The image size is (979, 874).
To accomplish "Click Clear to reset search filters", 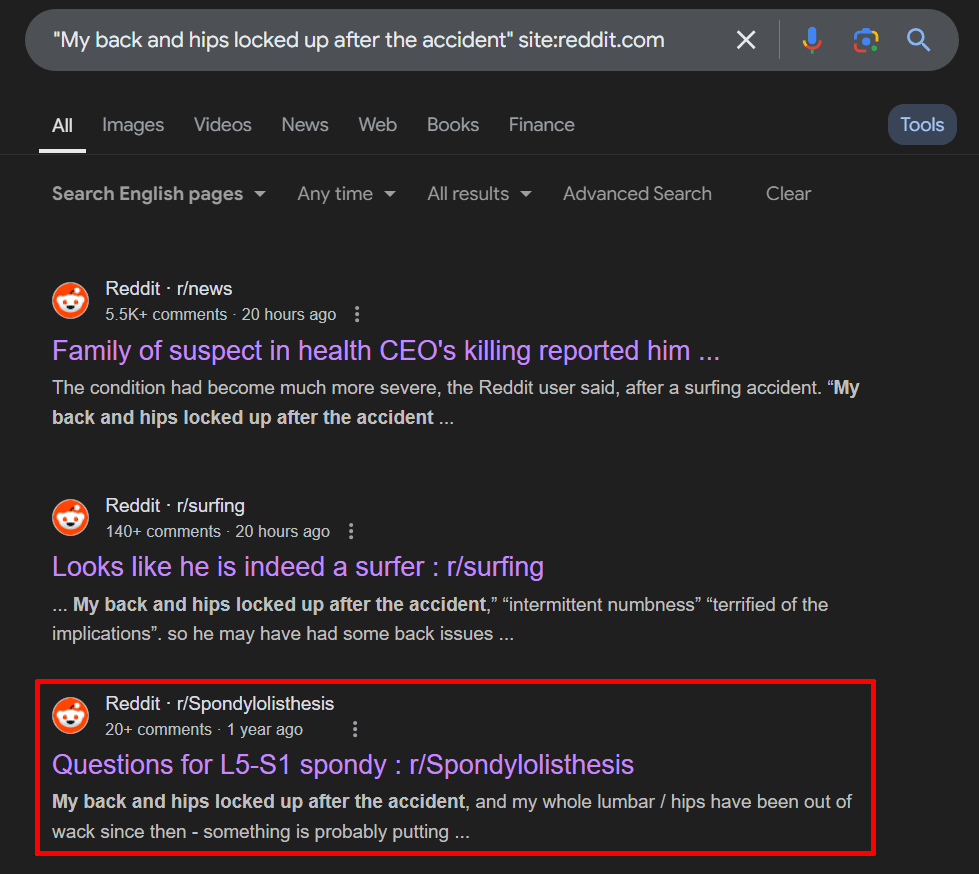I will 788,193.
